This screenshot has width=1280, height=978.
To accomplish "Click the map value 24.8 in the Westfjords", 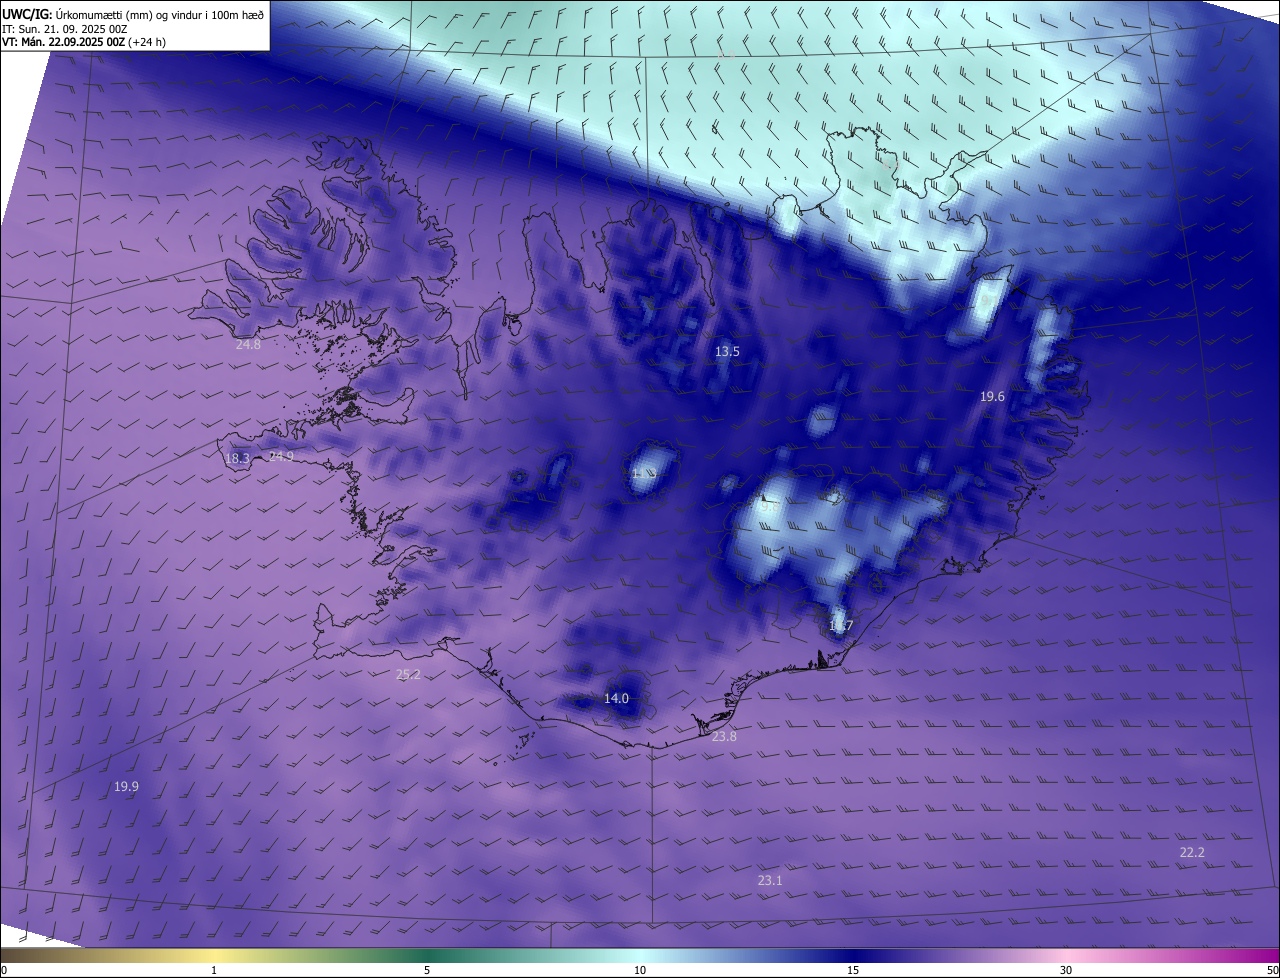I will click(248, 345).
